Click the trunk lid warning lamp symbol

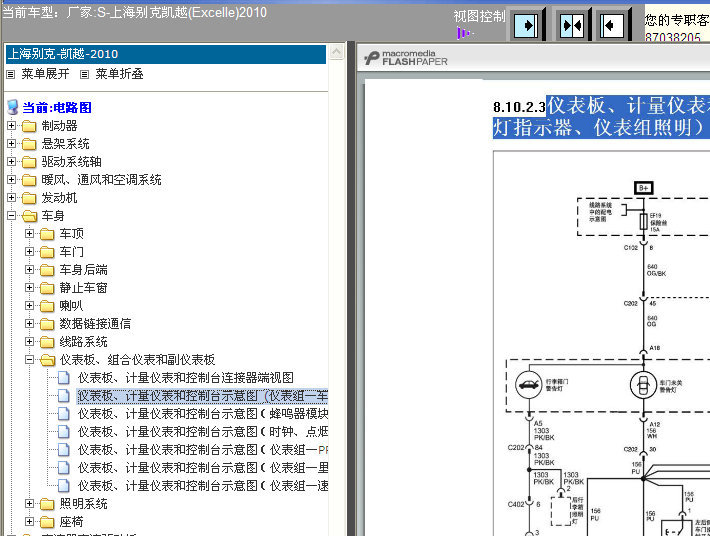click(528, 385)
